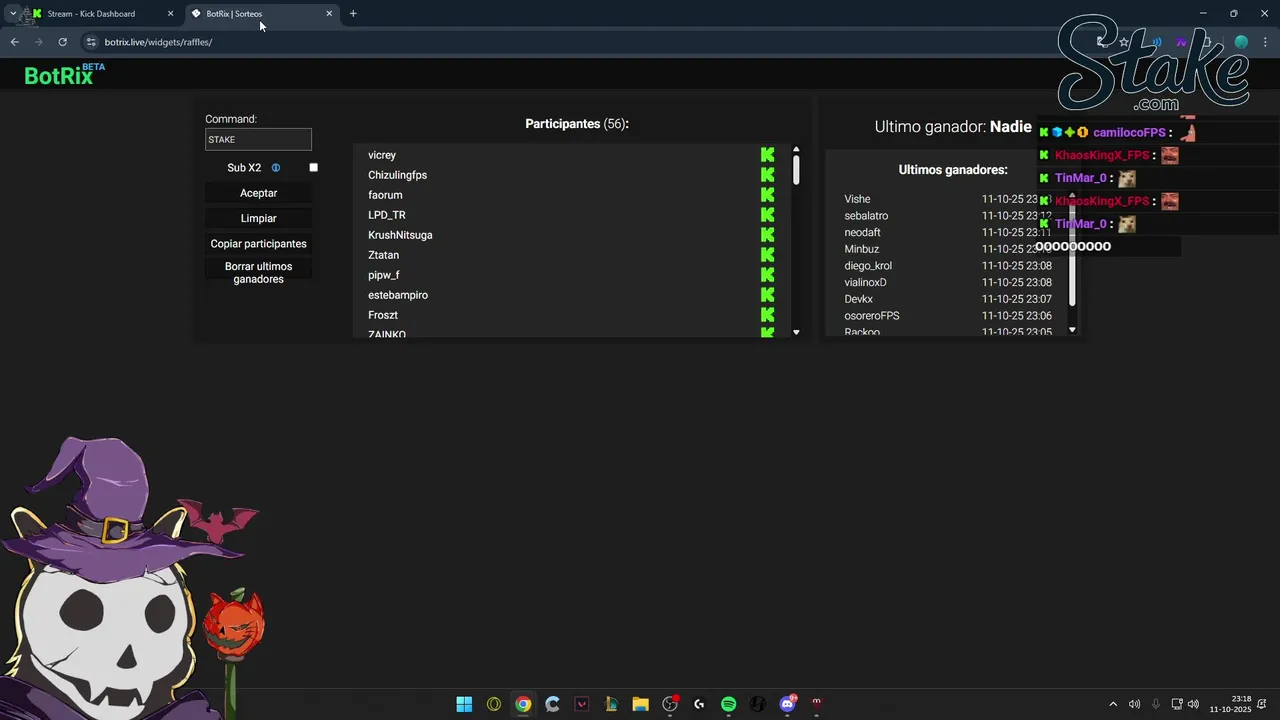Click participant name Ztatan
This screenshot has height=720, width=1280.
pos(383,255)
